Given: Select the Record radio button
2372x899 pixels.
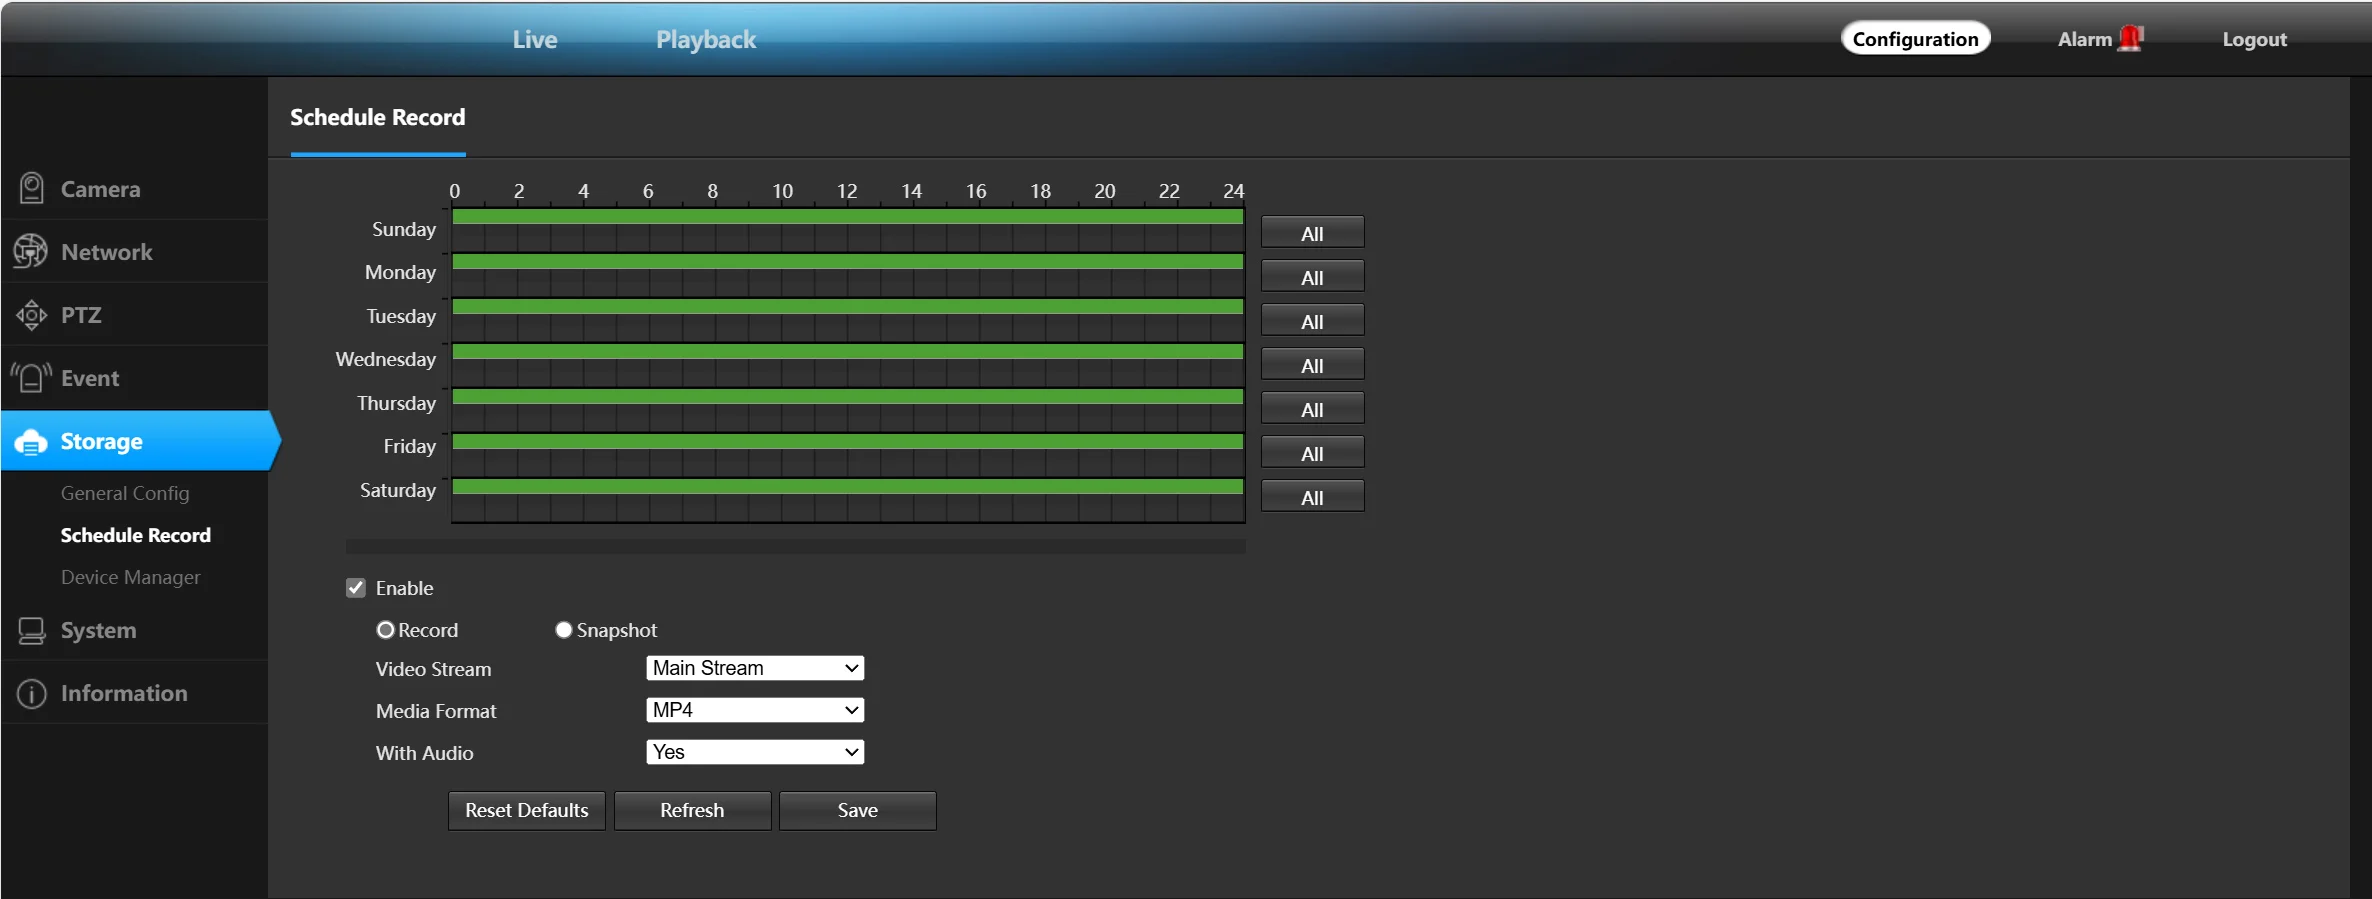Looking at the screenshot, I should point(385,630).
